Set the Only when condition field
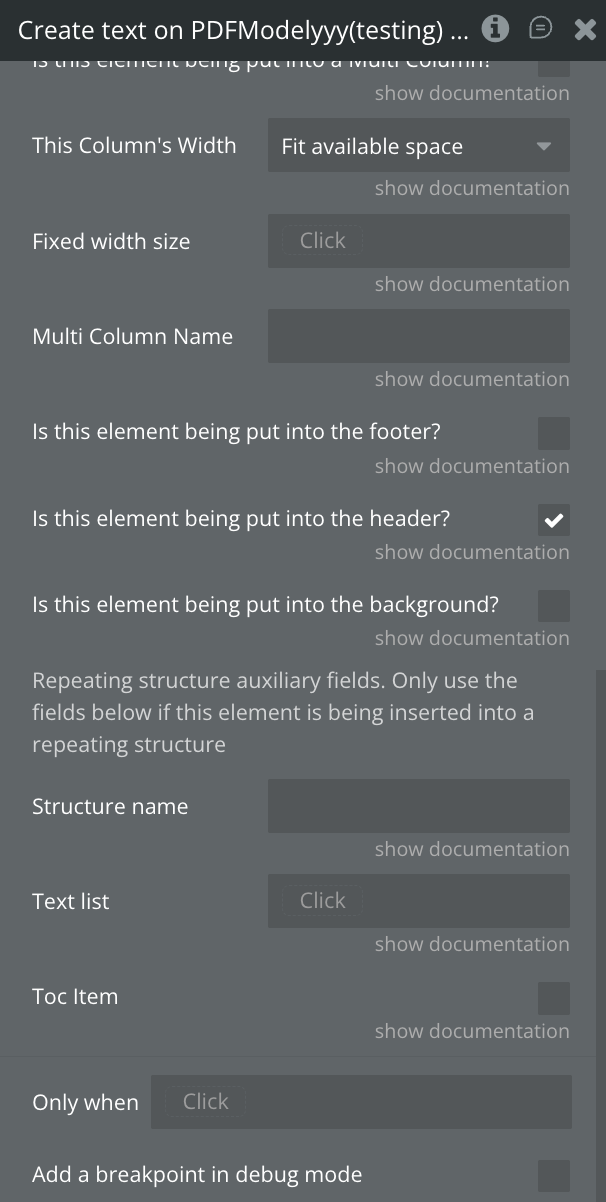The image size is (606, 1202). 361,1102
